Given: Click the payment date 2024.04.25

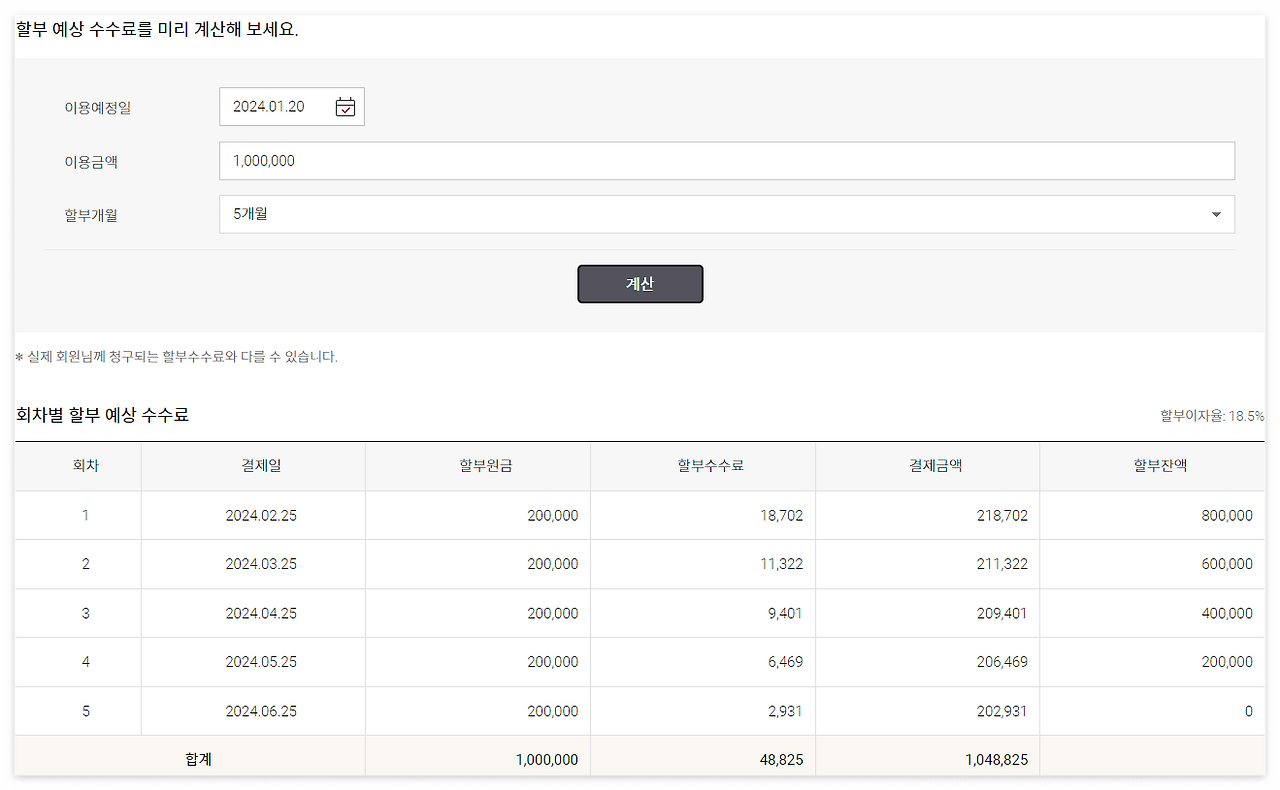Looking at the screenshot, I should 261,613.
